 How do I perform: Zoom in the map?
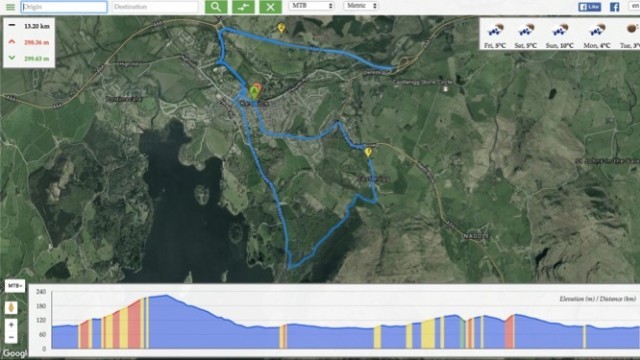coord(11,325)
